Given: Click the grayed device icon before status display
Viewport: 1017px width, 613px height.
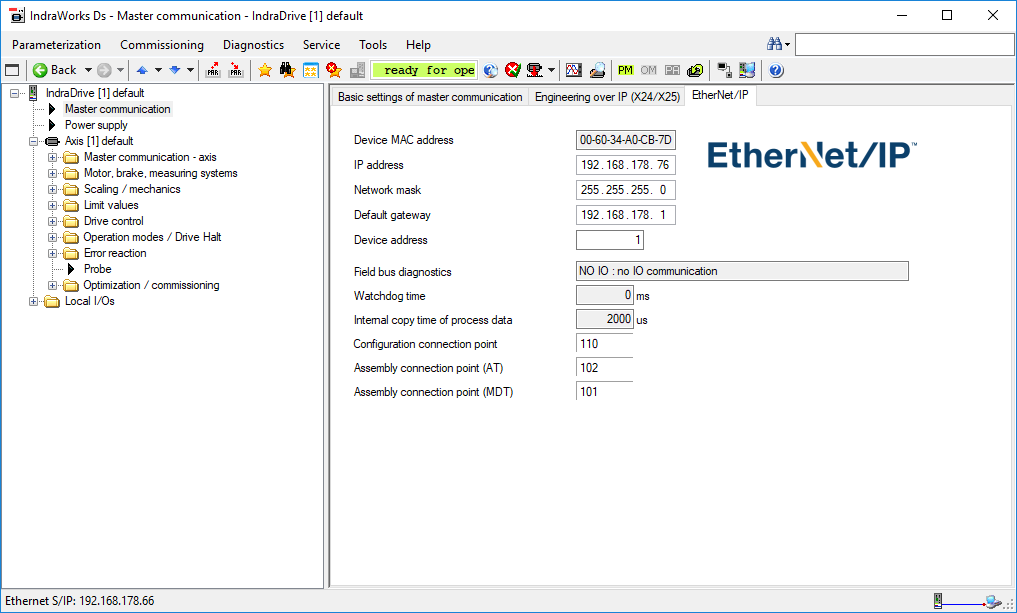Looking at the screenshot, I should (x=357, y=70).
